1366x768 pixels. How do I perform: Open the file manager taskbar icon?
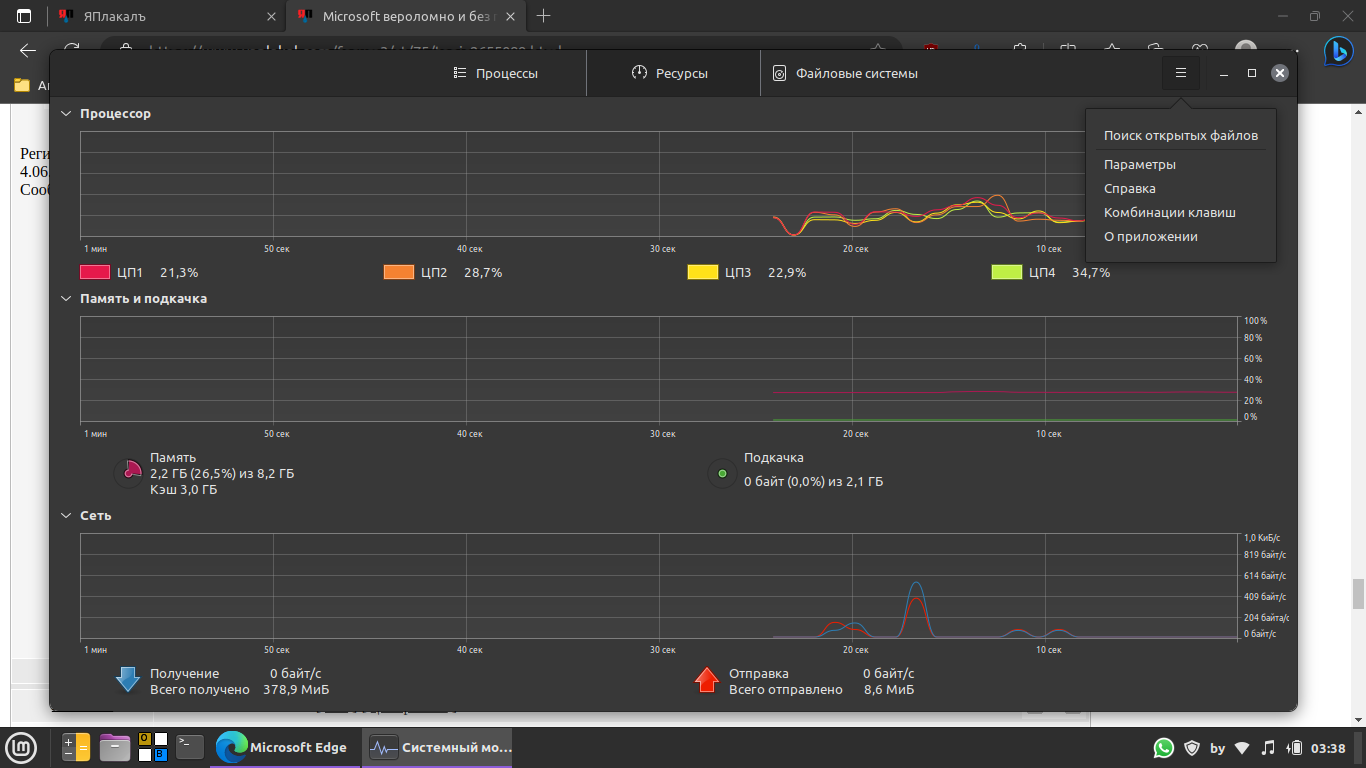point(115,747)
